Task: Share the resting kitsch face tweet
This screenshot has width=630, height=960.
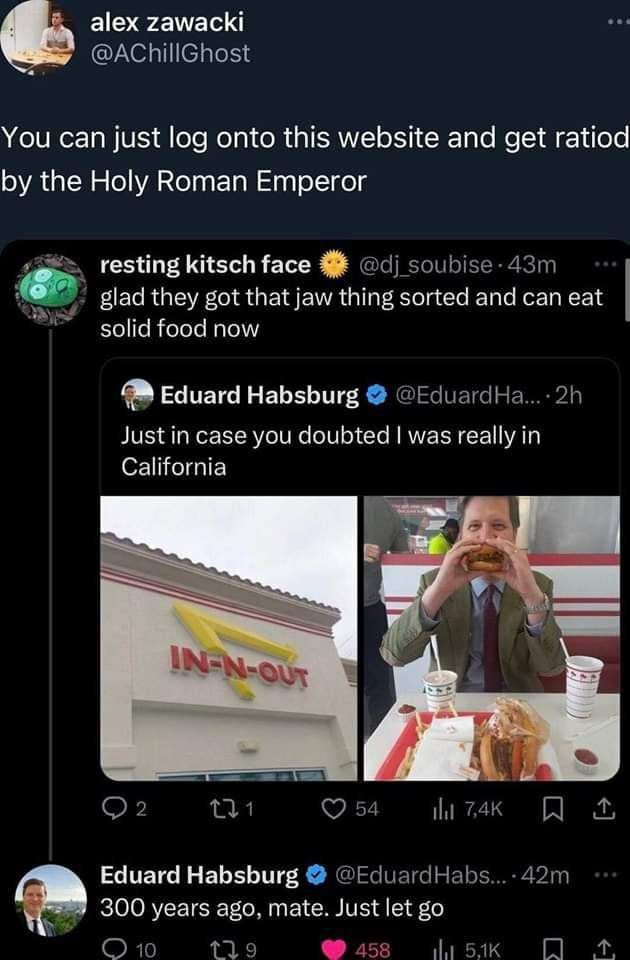Action: [602, 808]
